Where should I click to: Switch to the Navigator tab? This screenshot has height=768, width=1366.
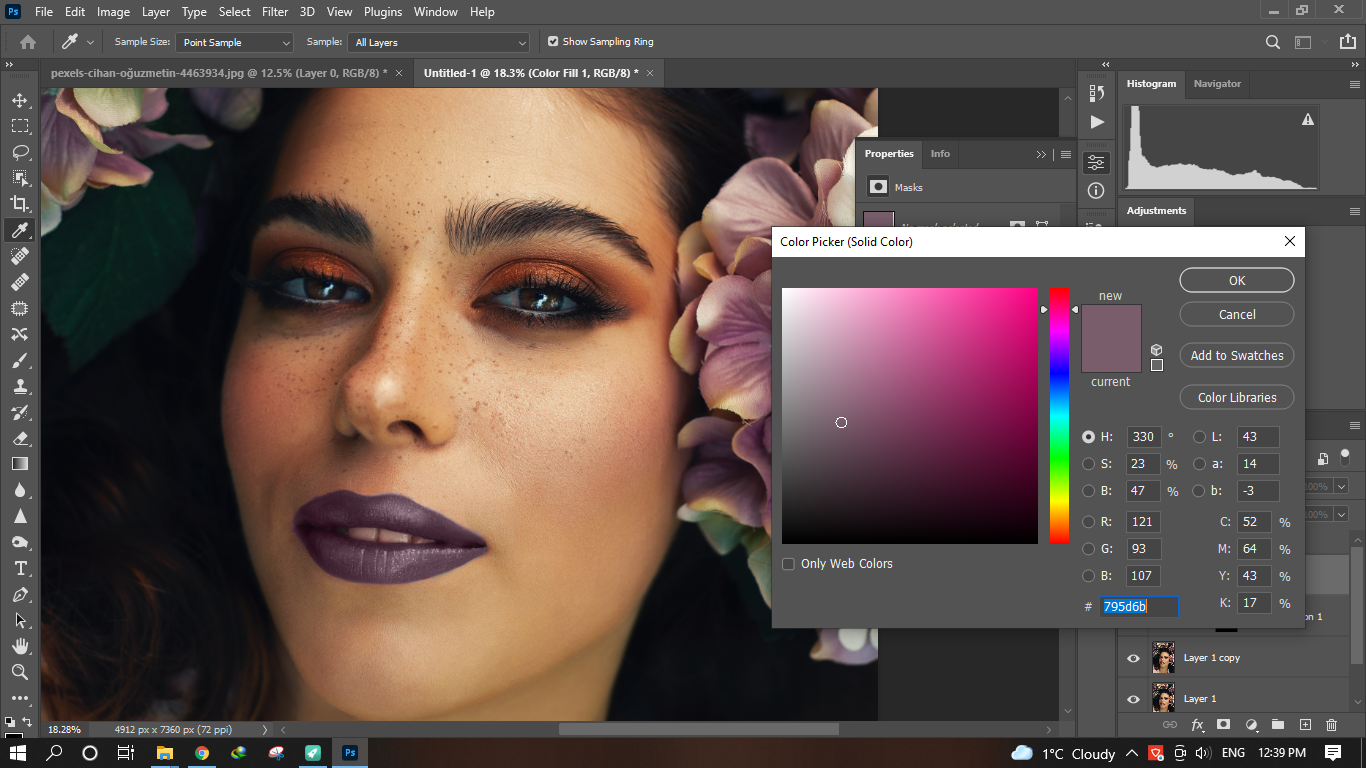[1217, 84]
